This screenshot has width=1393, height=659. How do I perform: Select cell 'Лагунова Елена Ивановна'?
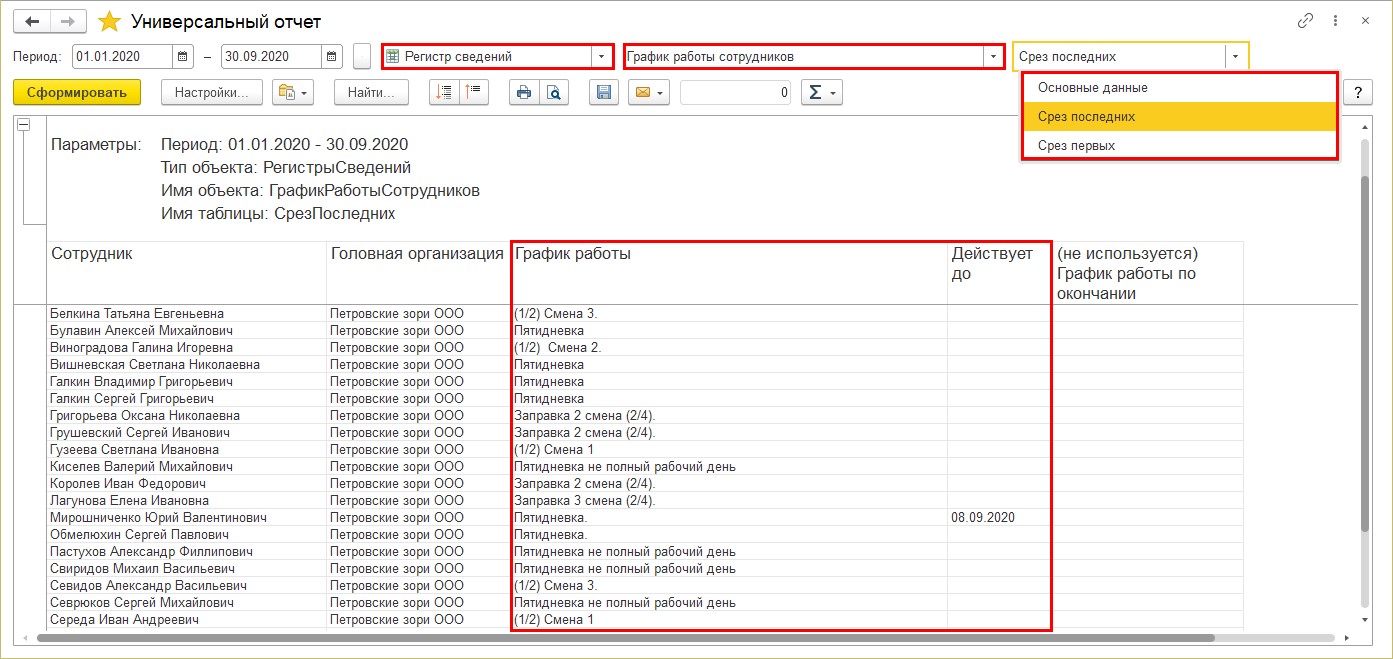(x=186, y=501)
